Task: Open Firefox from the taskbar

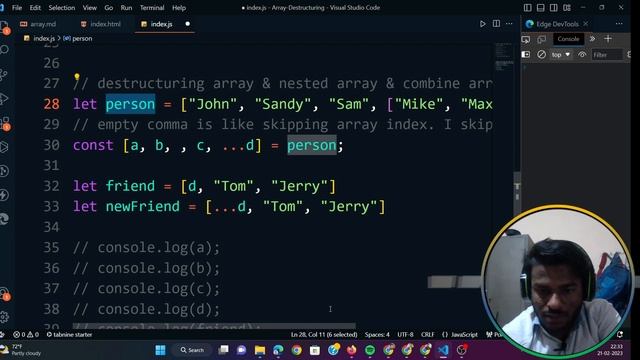Action: point(351,350)
